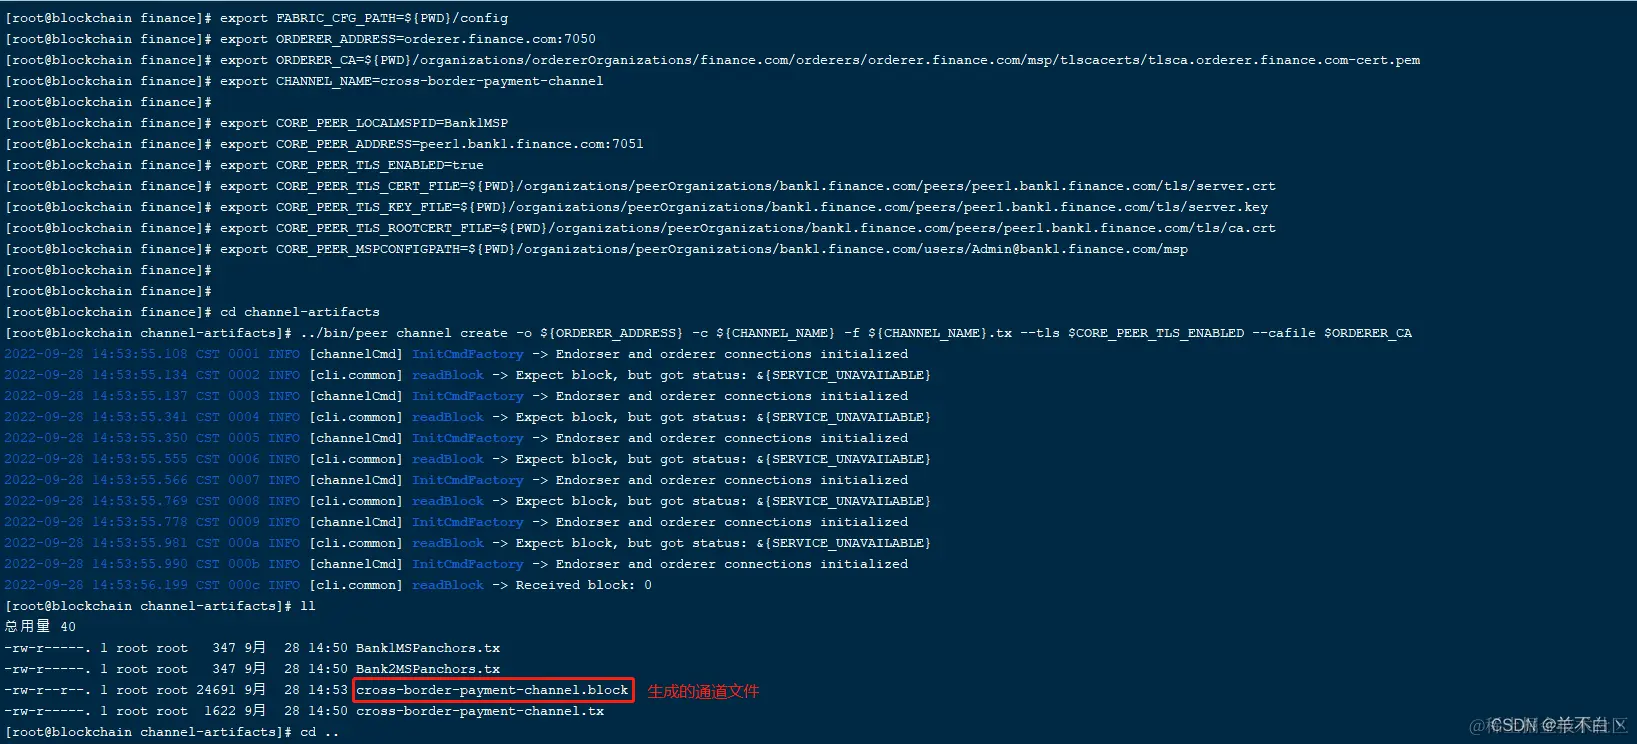The height and width of the screenshot is (744, 1637).
Task: Click the CORE_PEER_LOCALMSPID=Bank1MSP export line
Action: pos(257,123)
